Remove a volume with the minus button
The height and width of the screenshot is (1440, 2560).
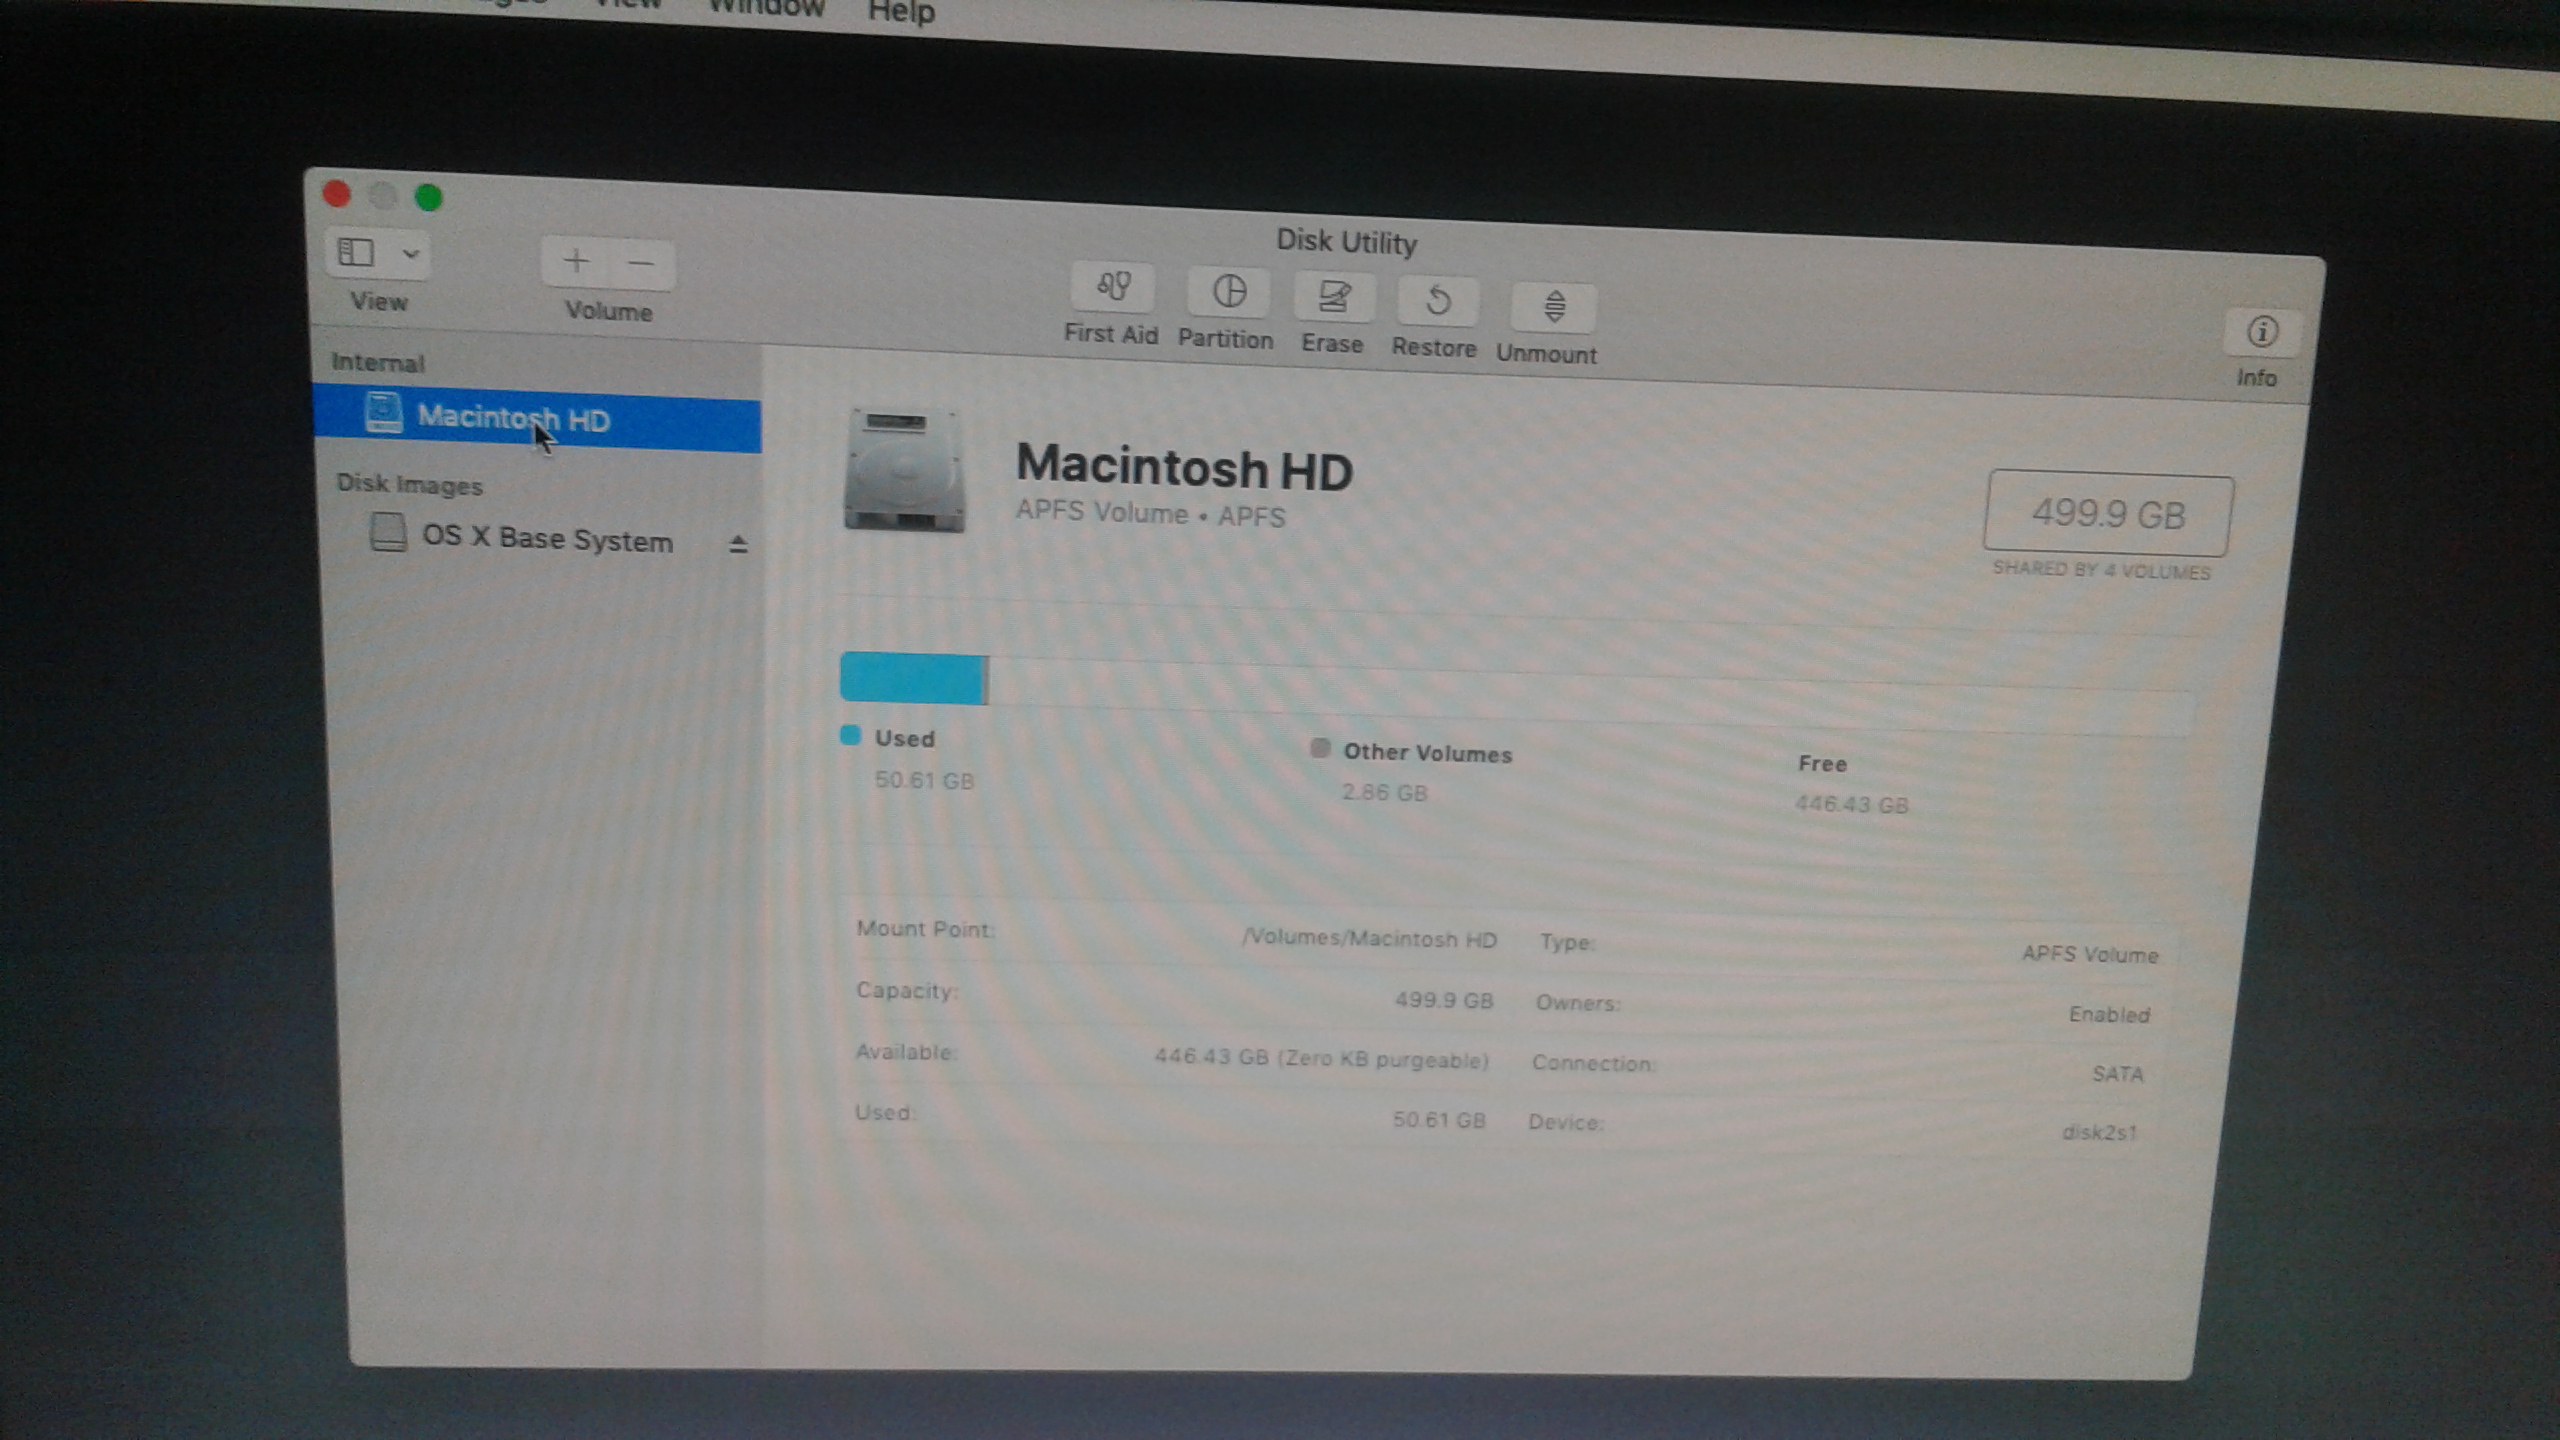[x=641, y=264]
